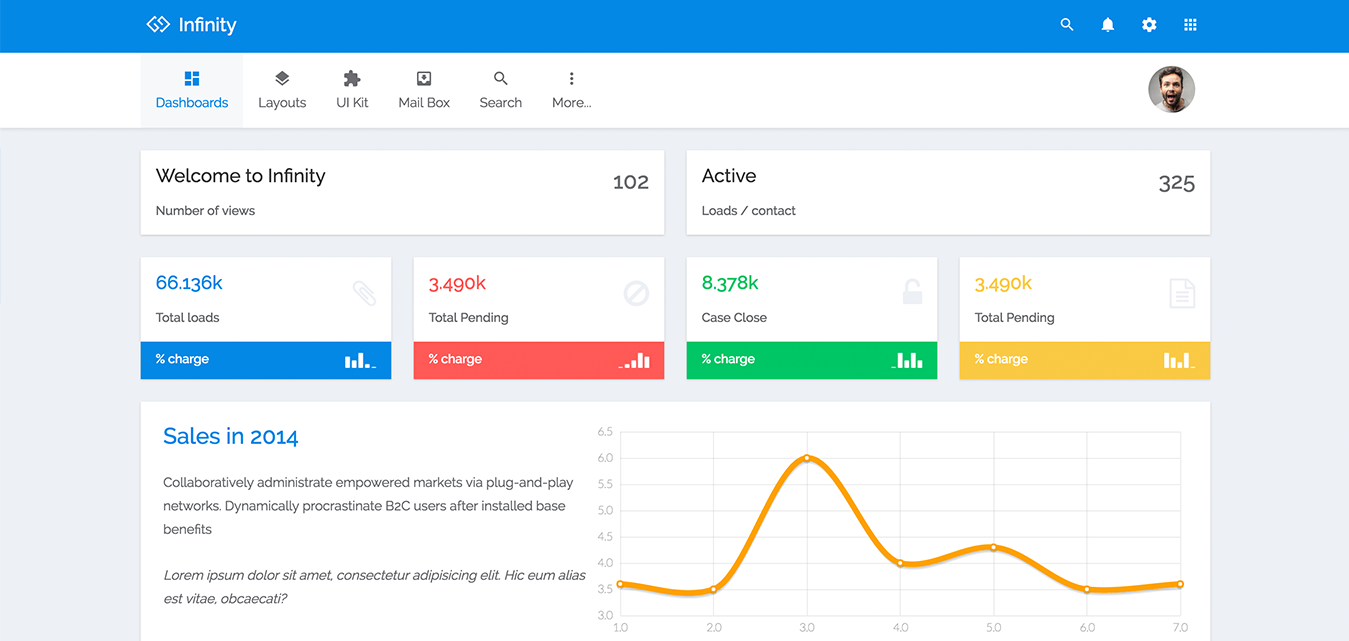
Task: Click the chart peak point at 3.0
Action: [x=807, y=458]
